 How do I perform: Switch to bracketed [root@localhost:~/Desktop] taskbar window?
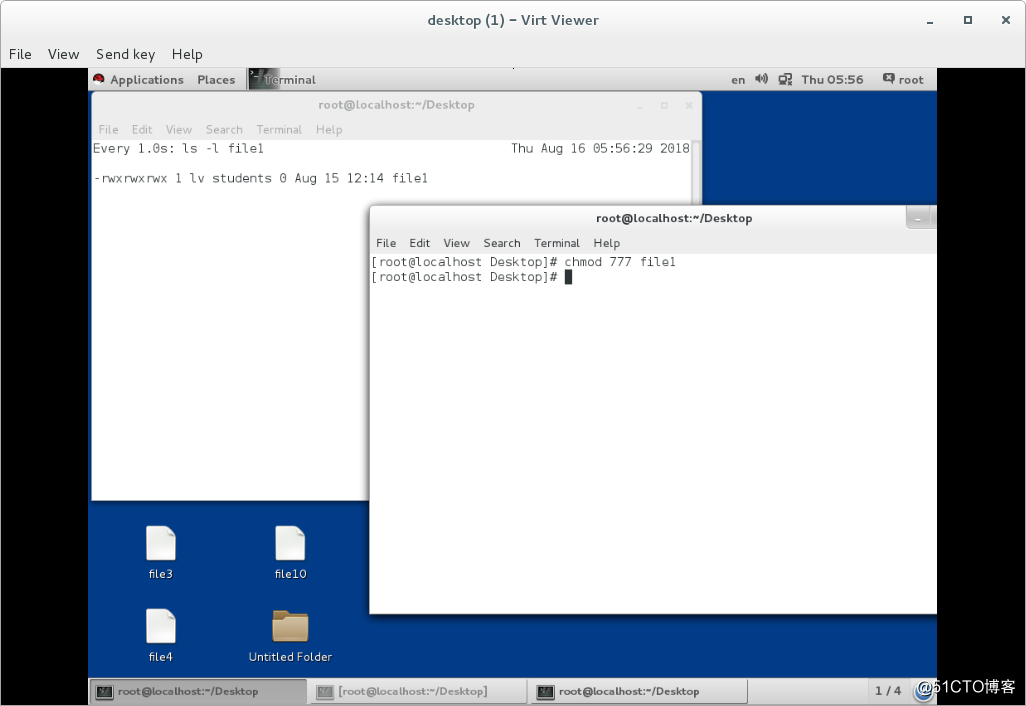point(419,692)
